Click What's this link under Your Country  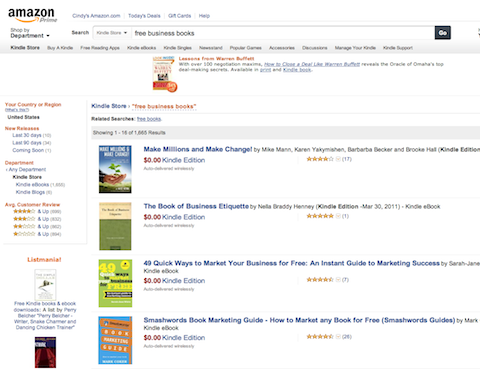point(17,110)
